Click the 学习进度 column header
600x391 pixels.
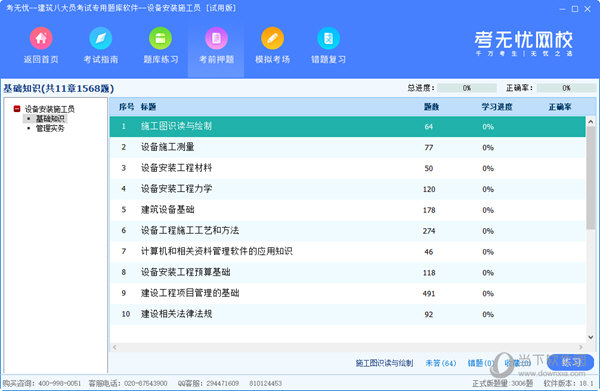coord(497,107)
